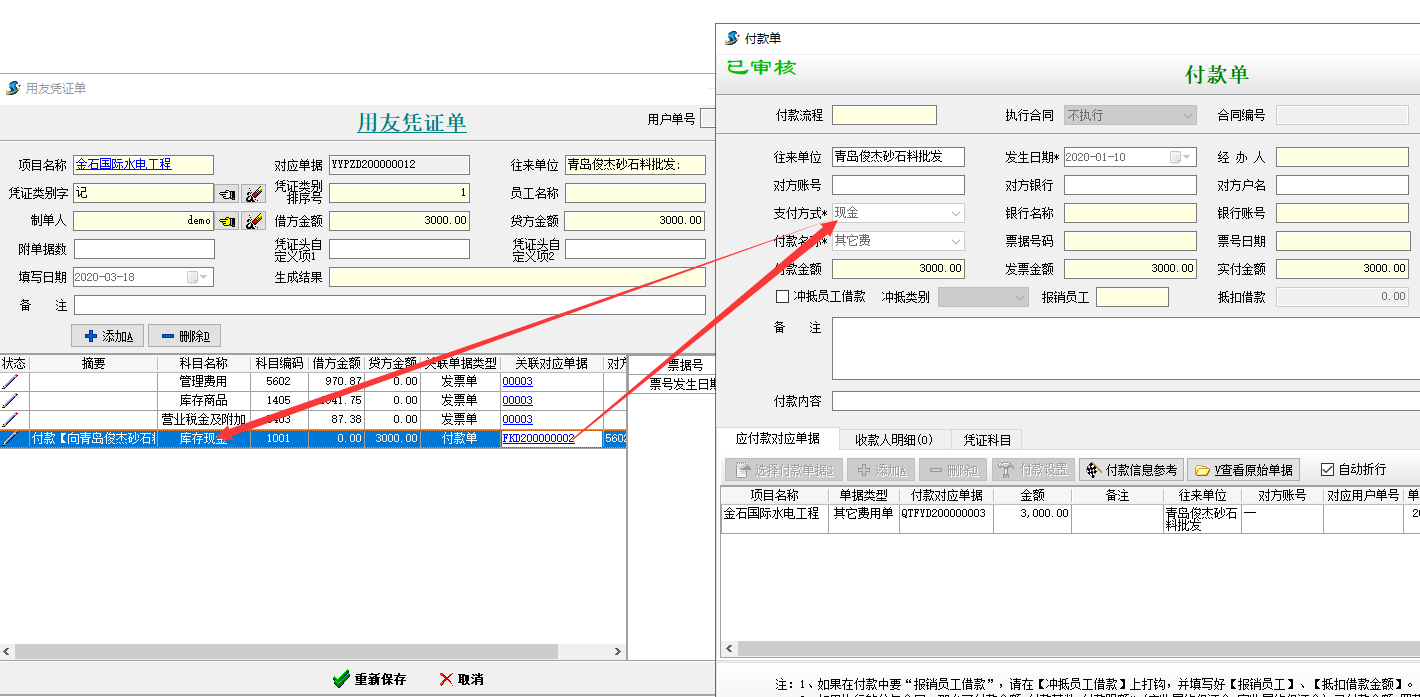Open 付款信息参考 payment info reference
This screenshot has width=1420, height=697.
pos(1128,469)
